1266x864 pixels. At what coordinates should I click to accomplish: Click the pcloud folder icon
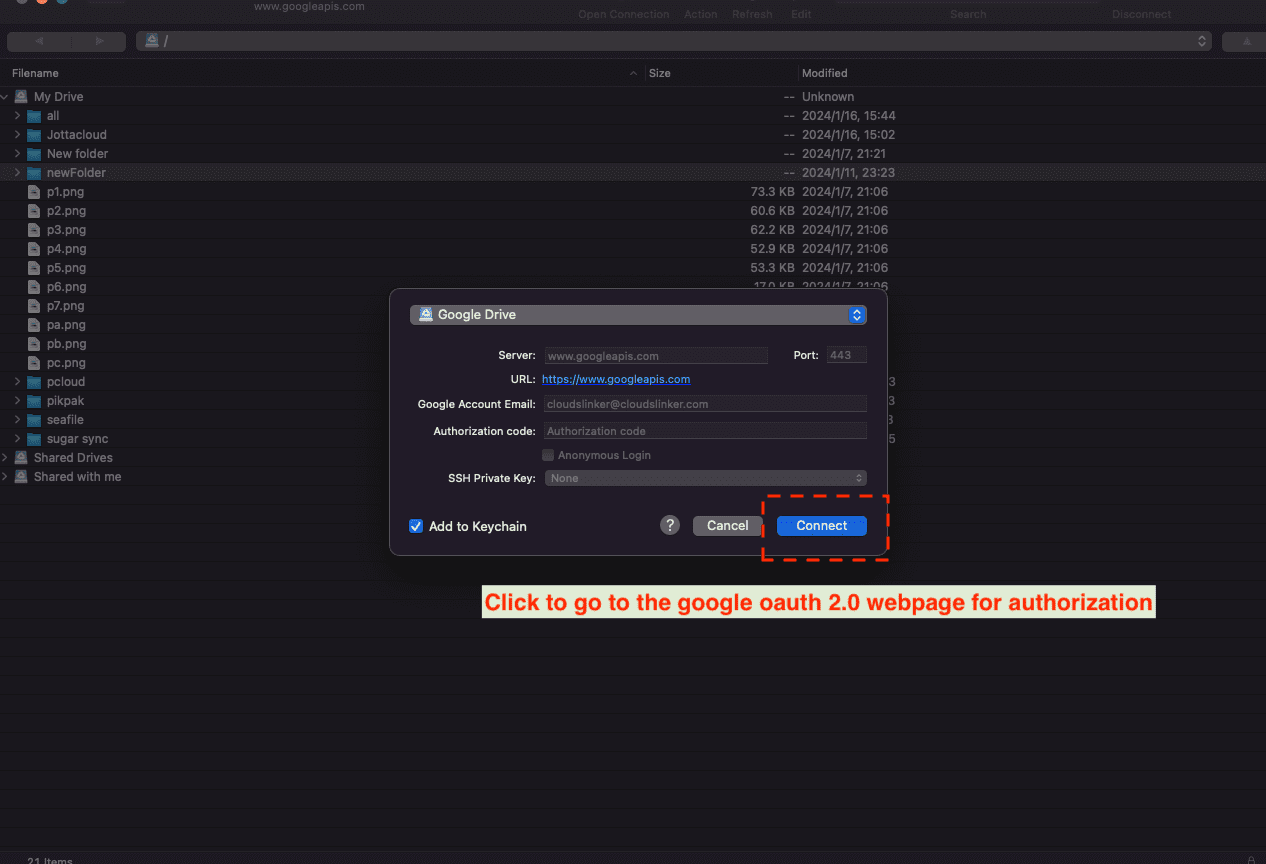pos(34,382)
